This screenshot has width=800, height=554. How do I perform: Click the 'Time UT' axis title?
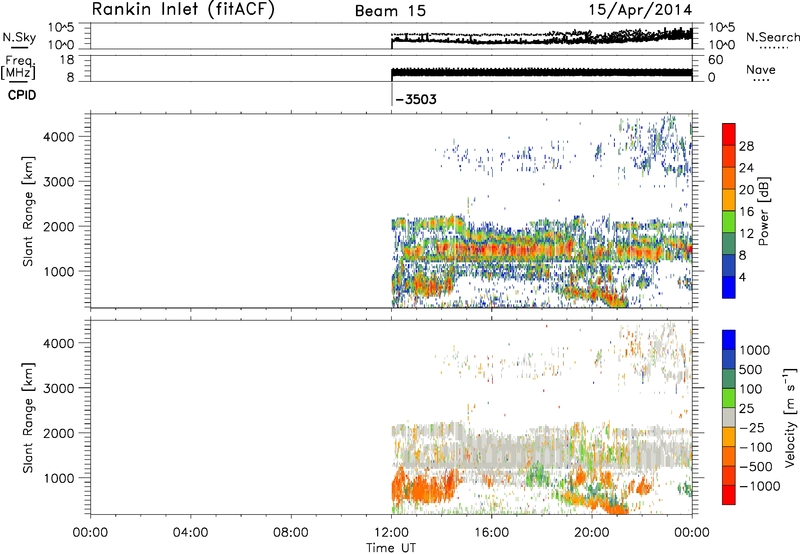tap(391, 548)
